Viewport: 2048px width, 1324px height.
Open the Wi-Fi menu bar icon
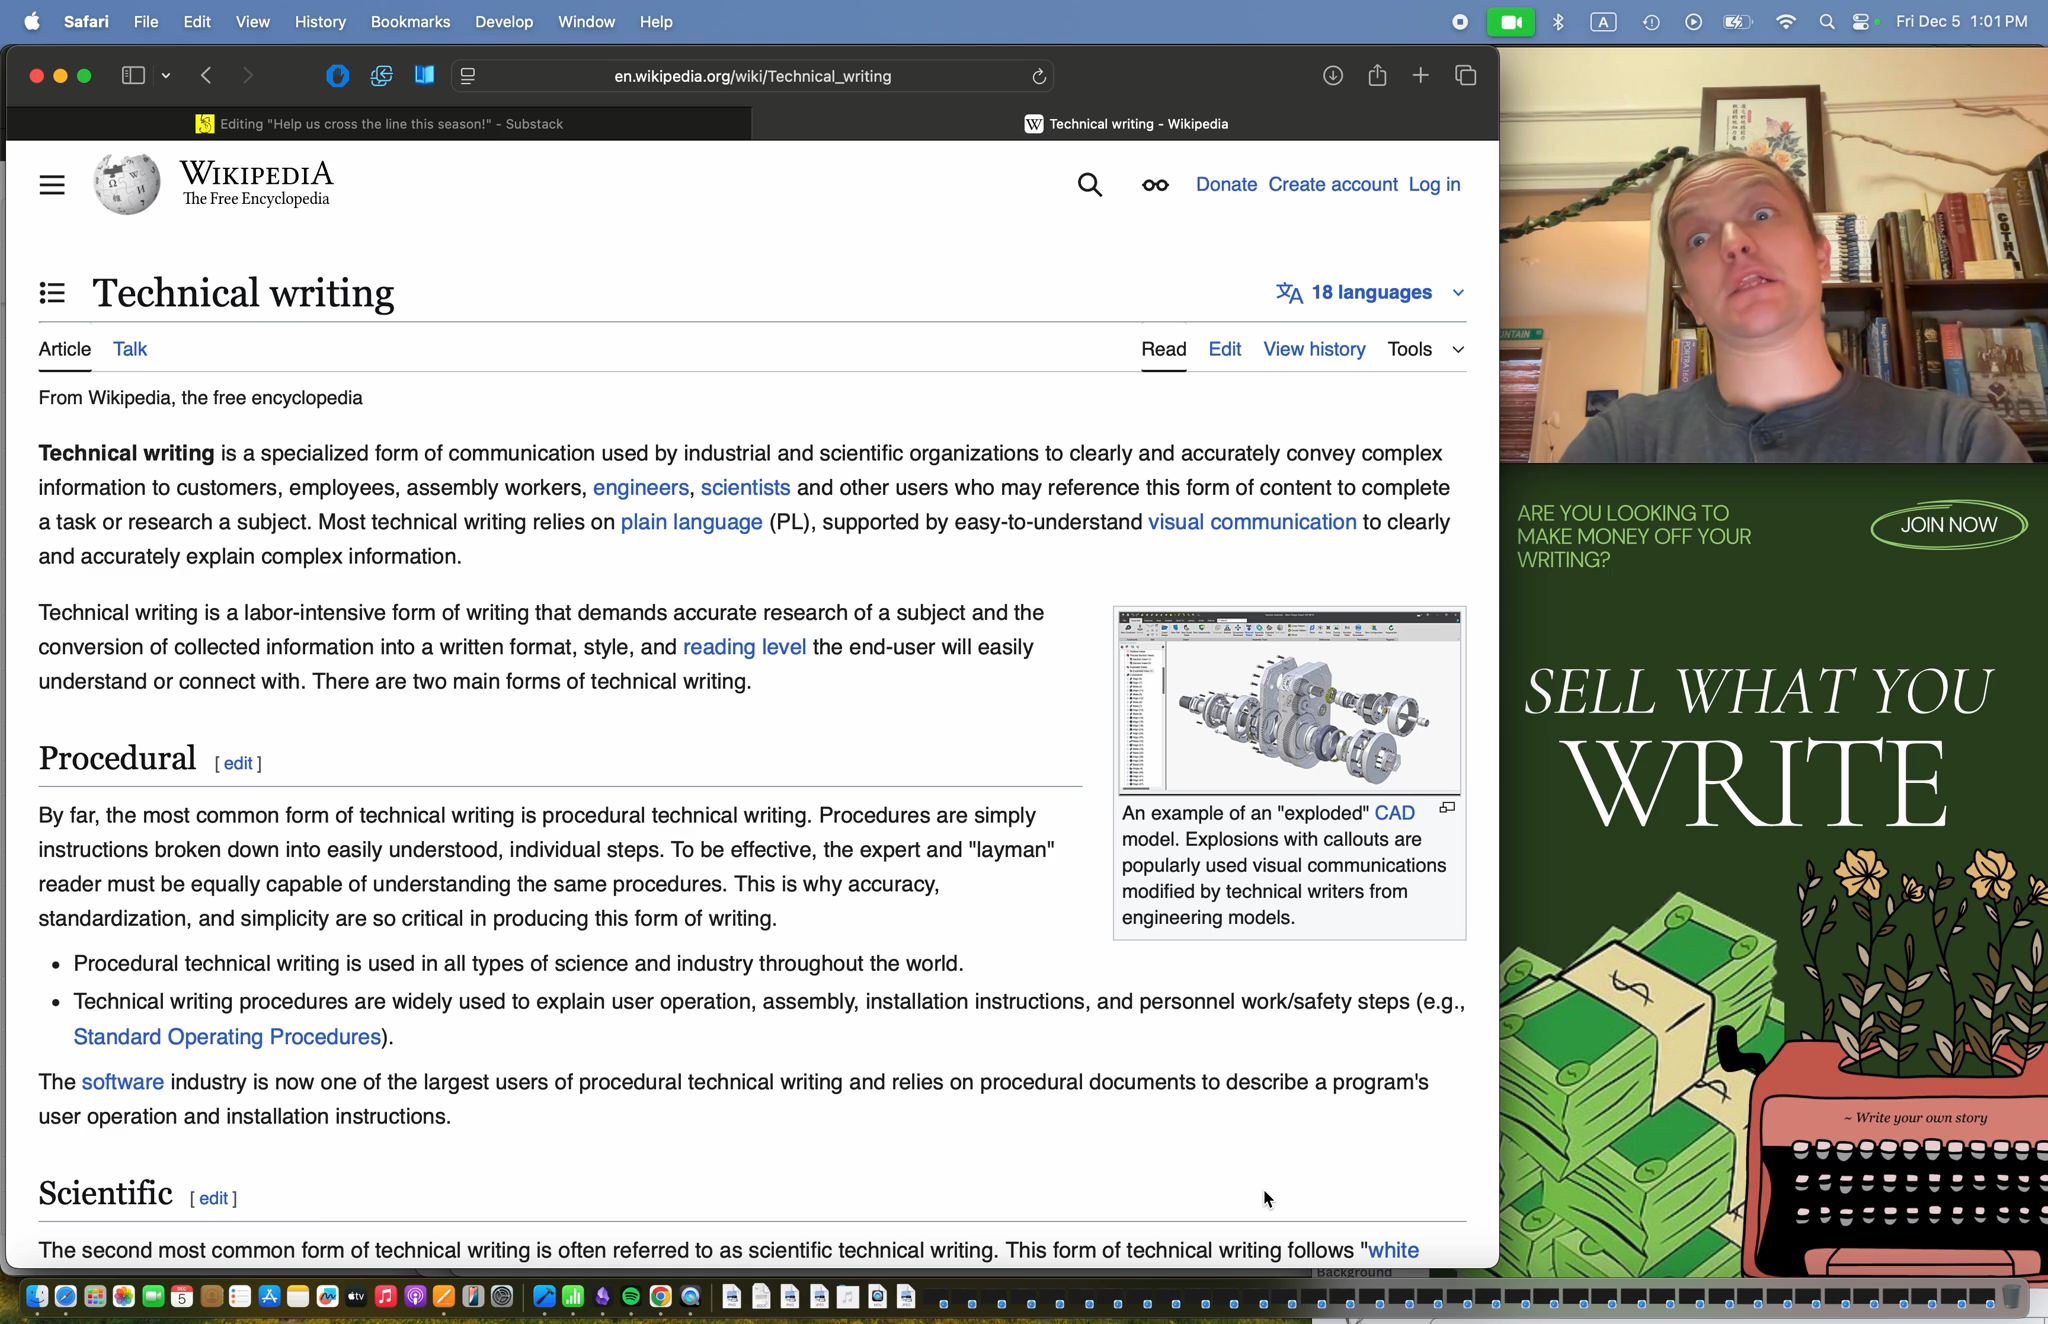coord(1786,22)
